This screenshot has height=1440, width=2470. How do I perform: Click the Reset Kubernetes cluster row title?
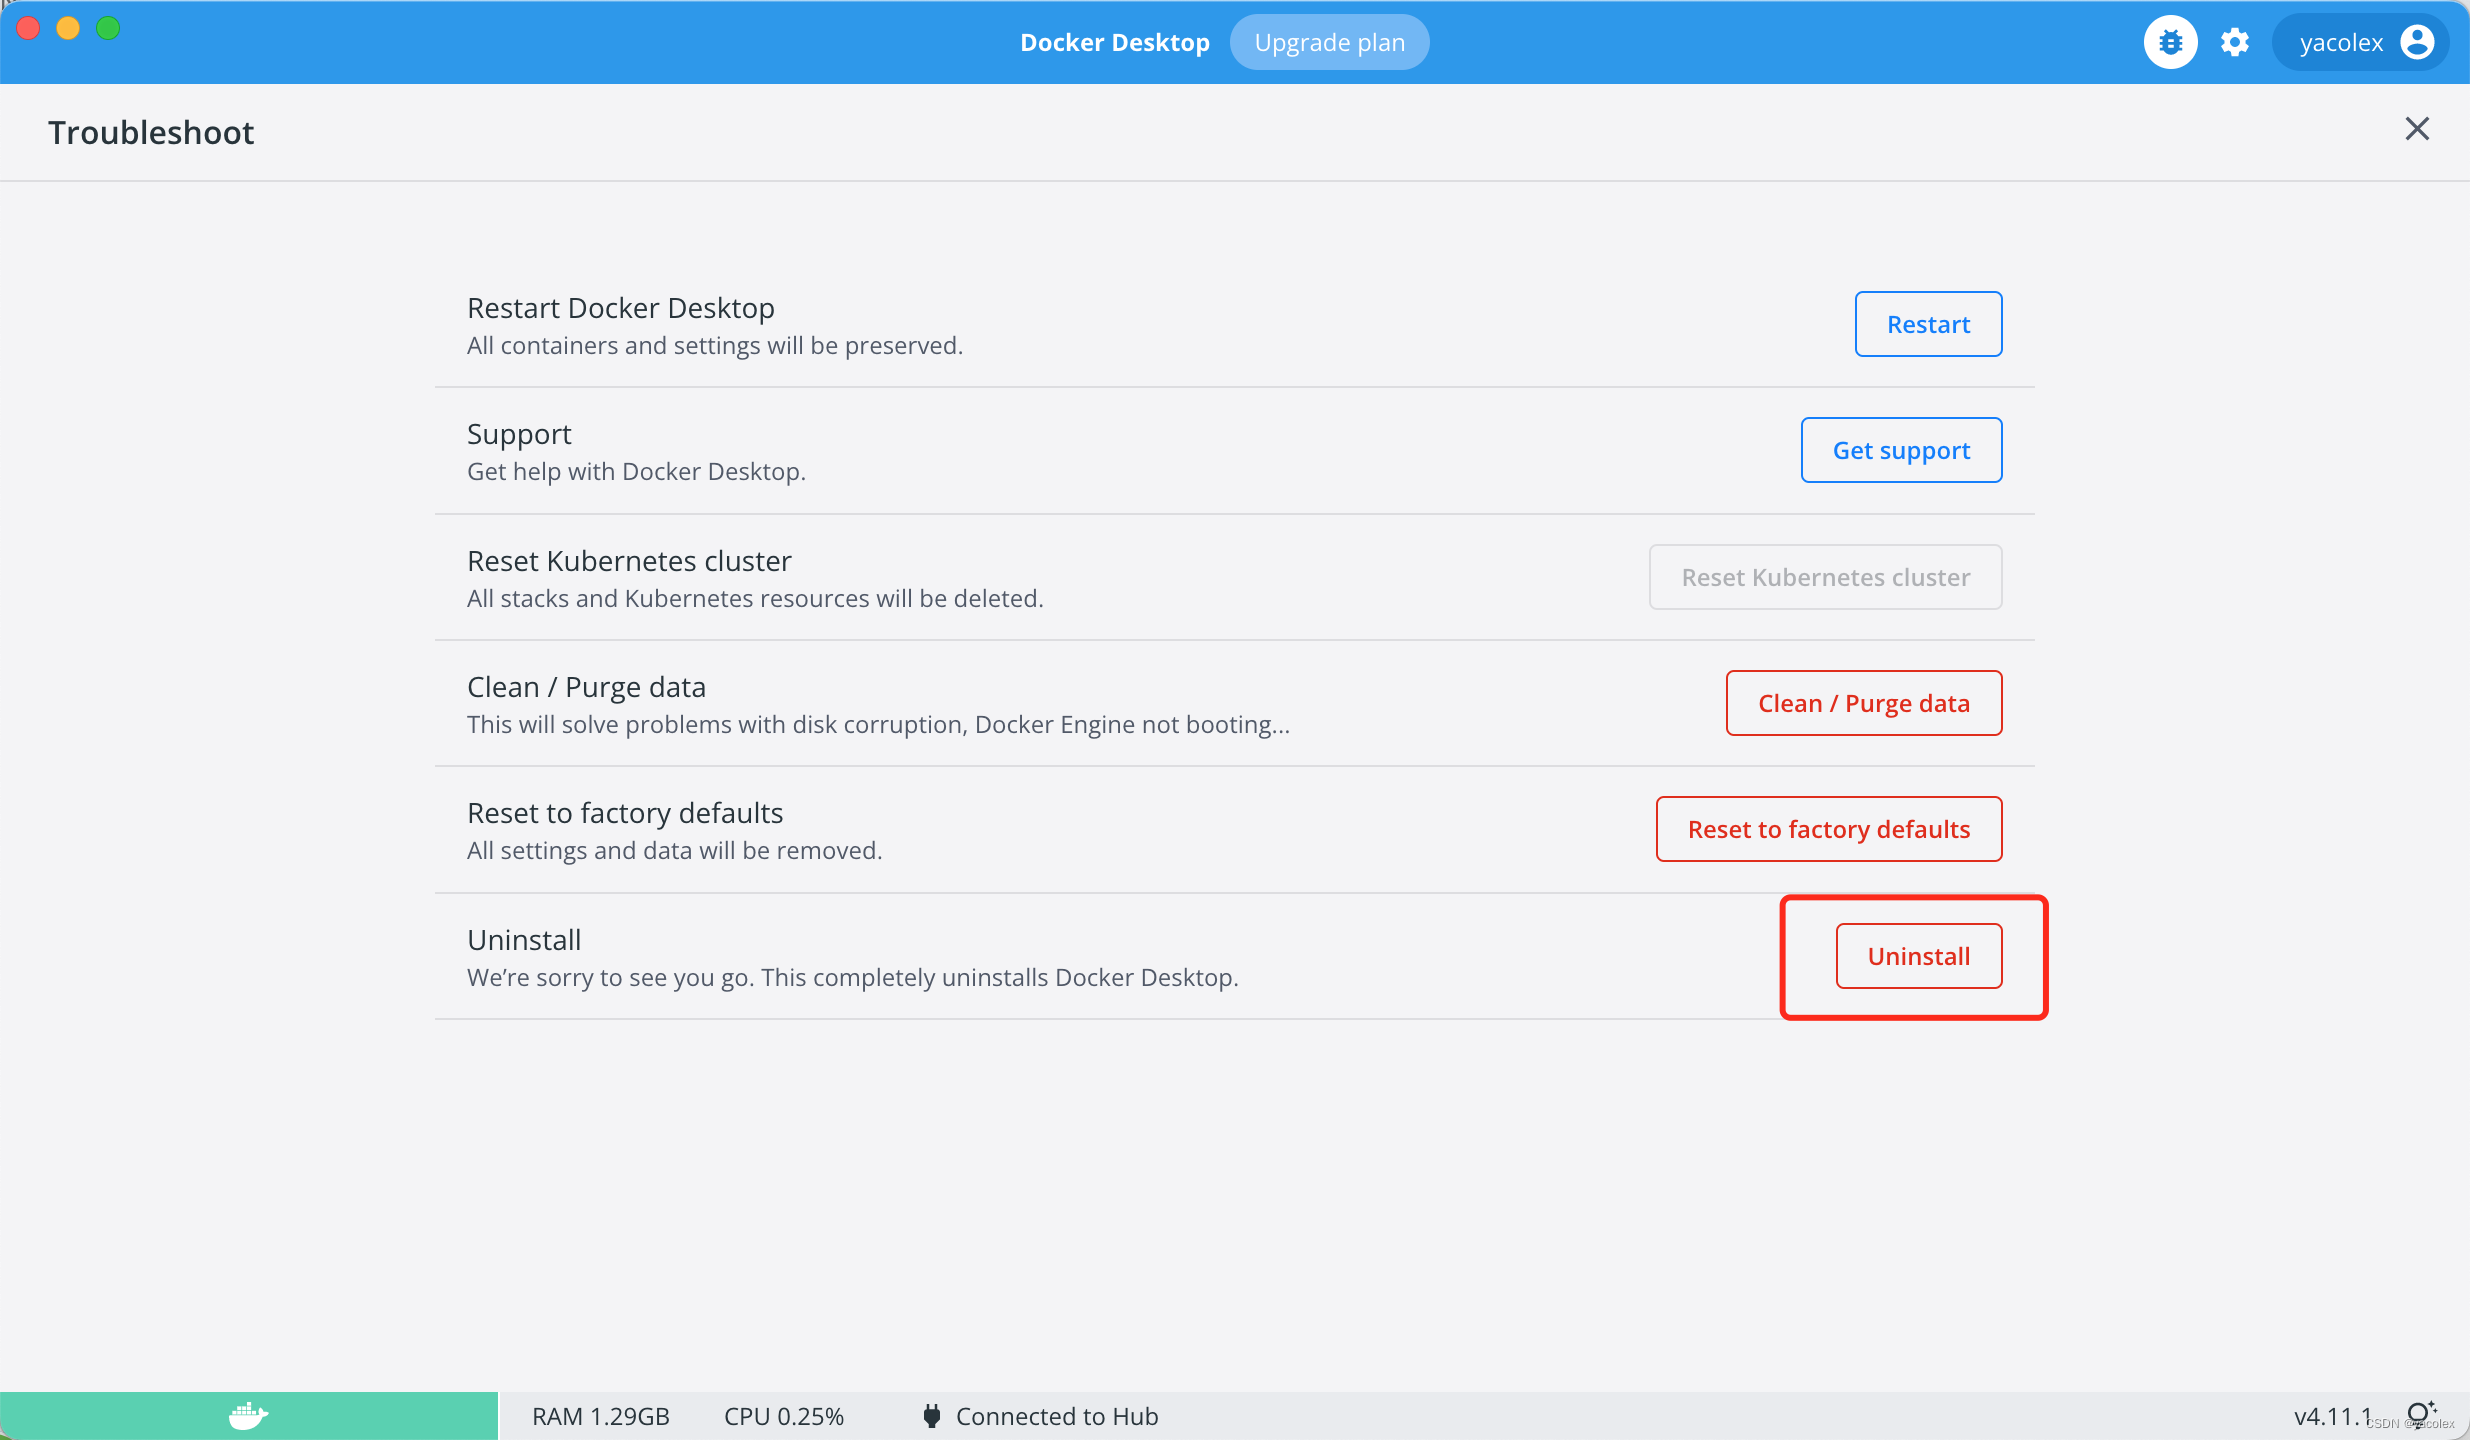click(x=629, y=561)
